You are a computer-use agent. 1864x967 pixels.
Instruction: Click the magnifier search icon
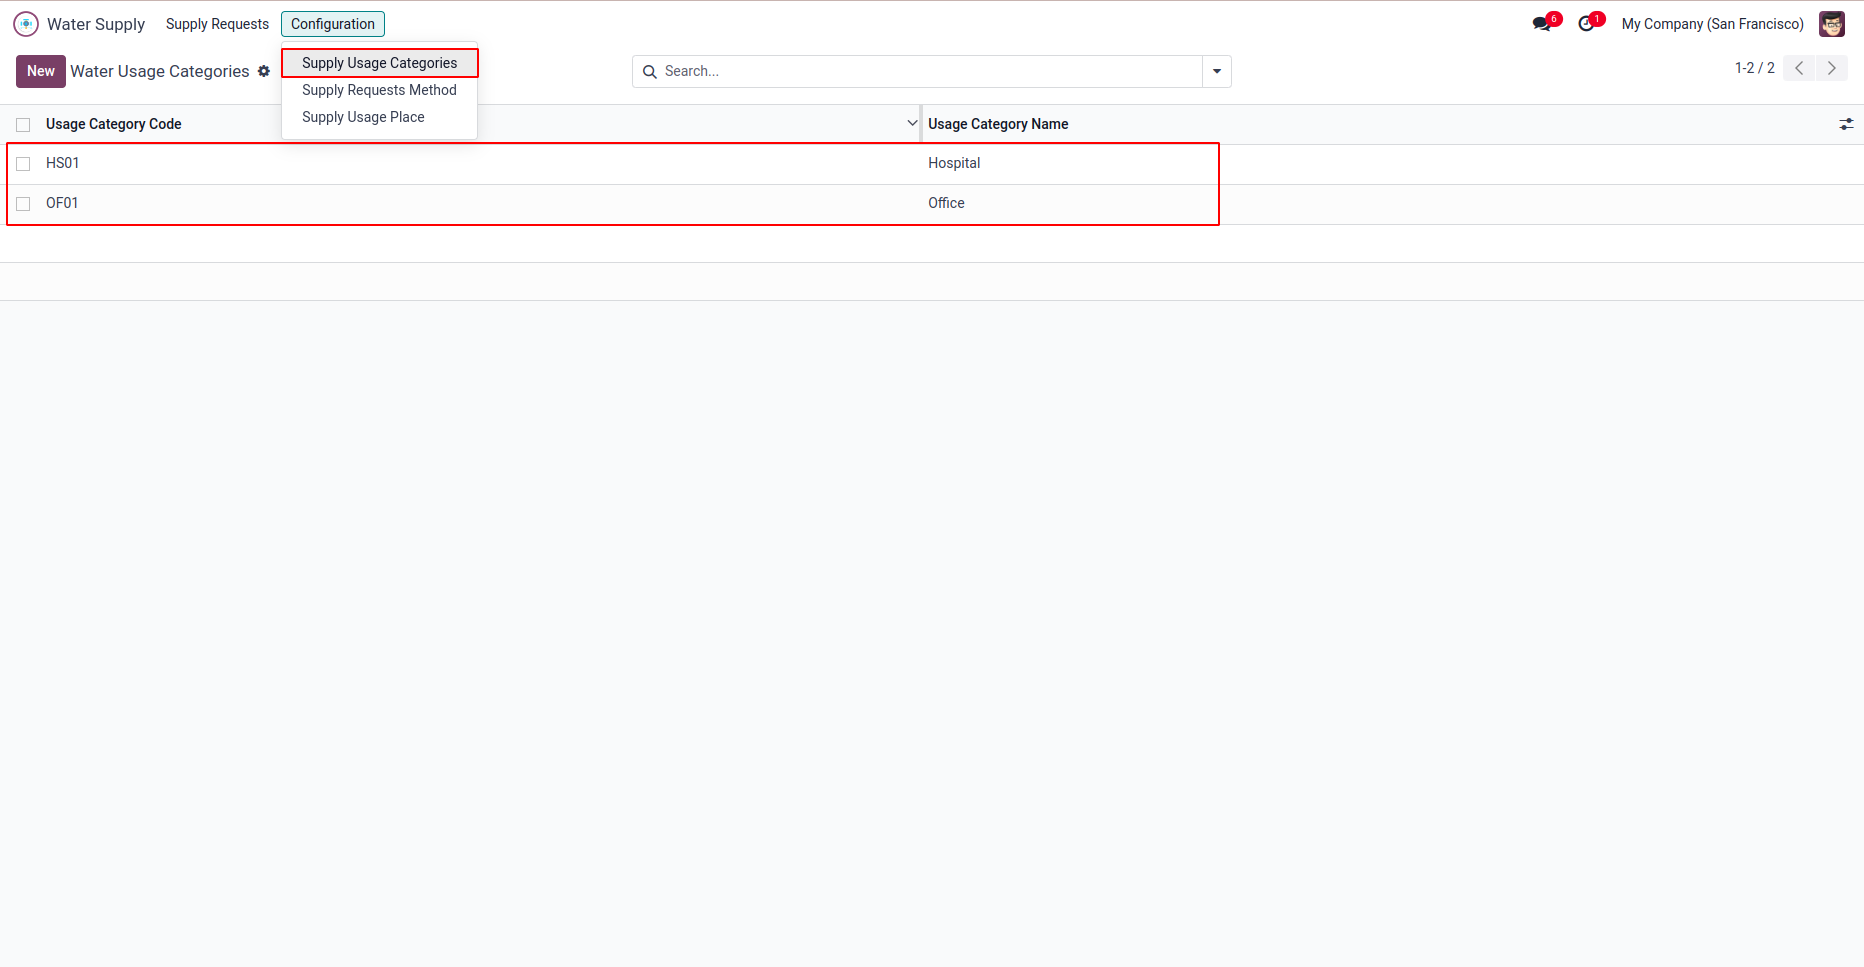tap(650, 72)
